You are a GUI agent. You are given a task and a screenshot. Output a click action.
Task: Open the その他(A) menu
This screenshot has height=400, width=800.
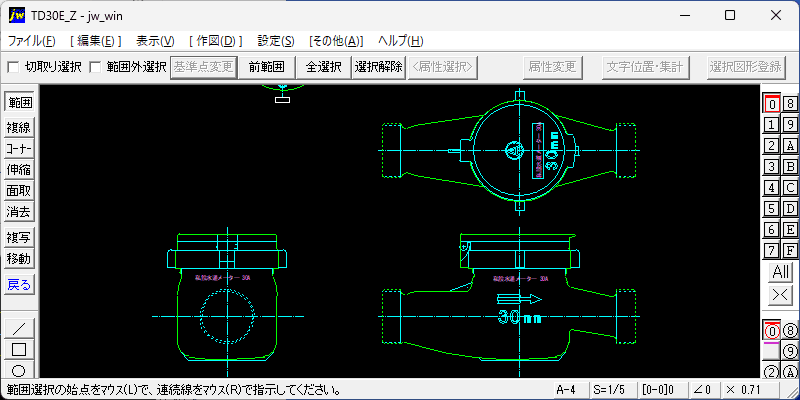tap(336, 41)
